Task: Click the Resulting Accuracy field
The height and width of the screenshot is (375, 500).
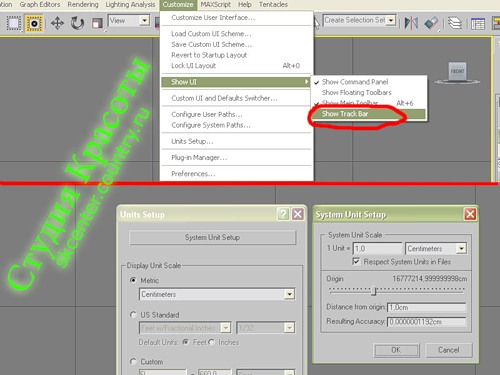Action: (x=426, y=322)
